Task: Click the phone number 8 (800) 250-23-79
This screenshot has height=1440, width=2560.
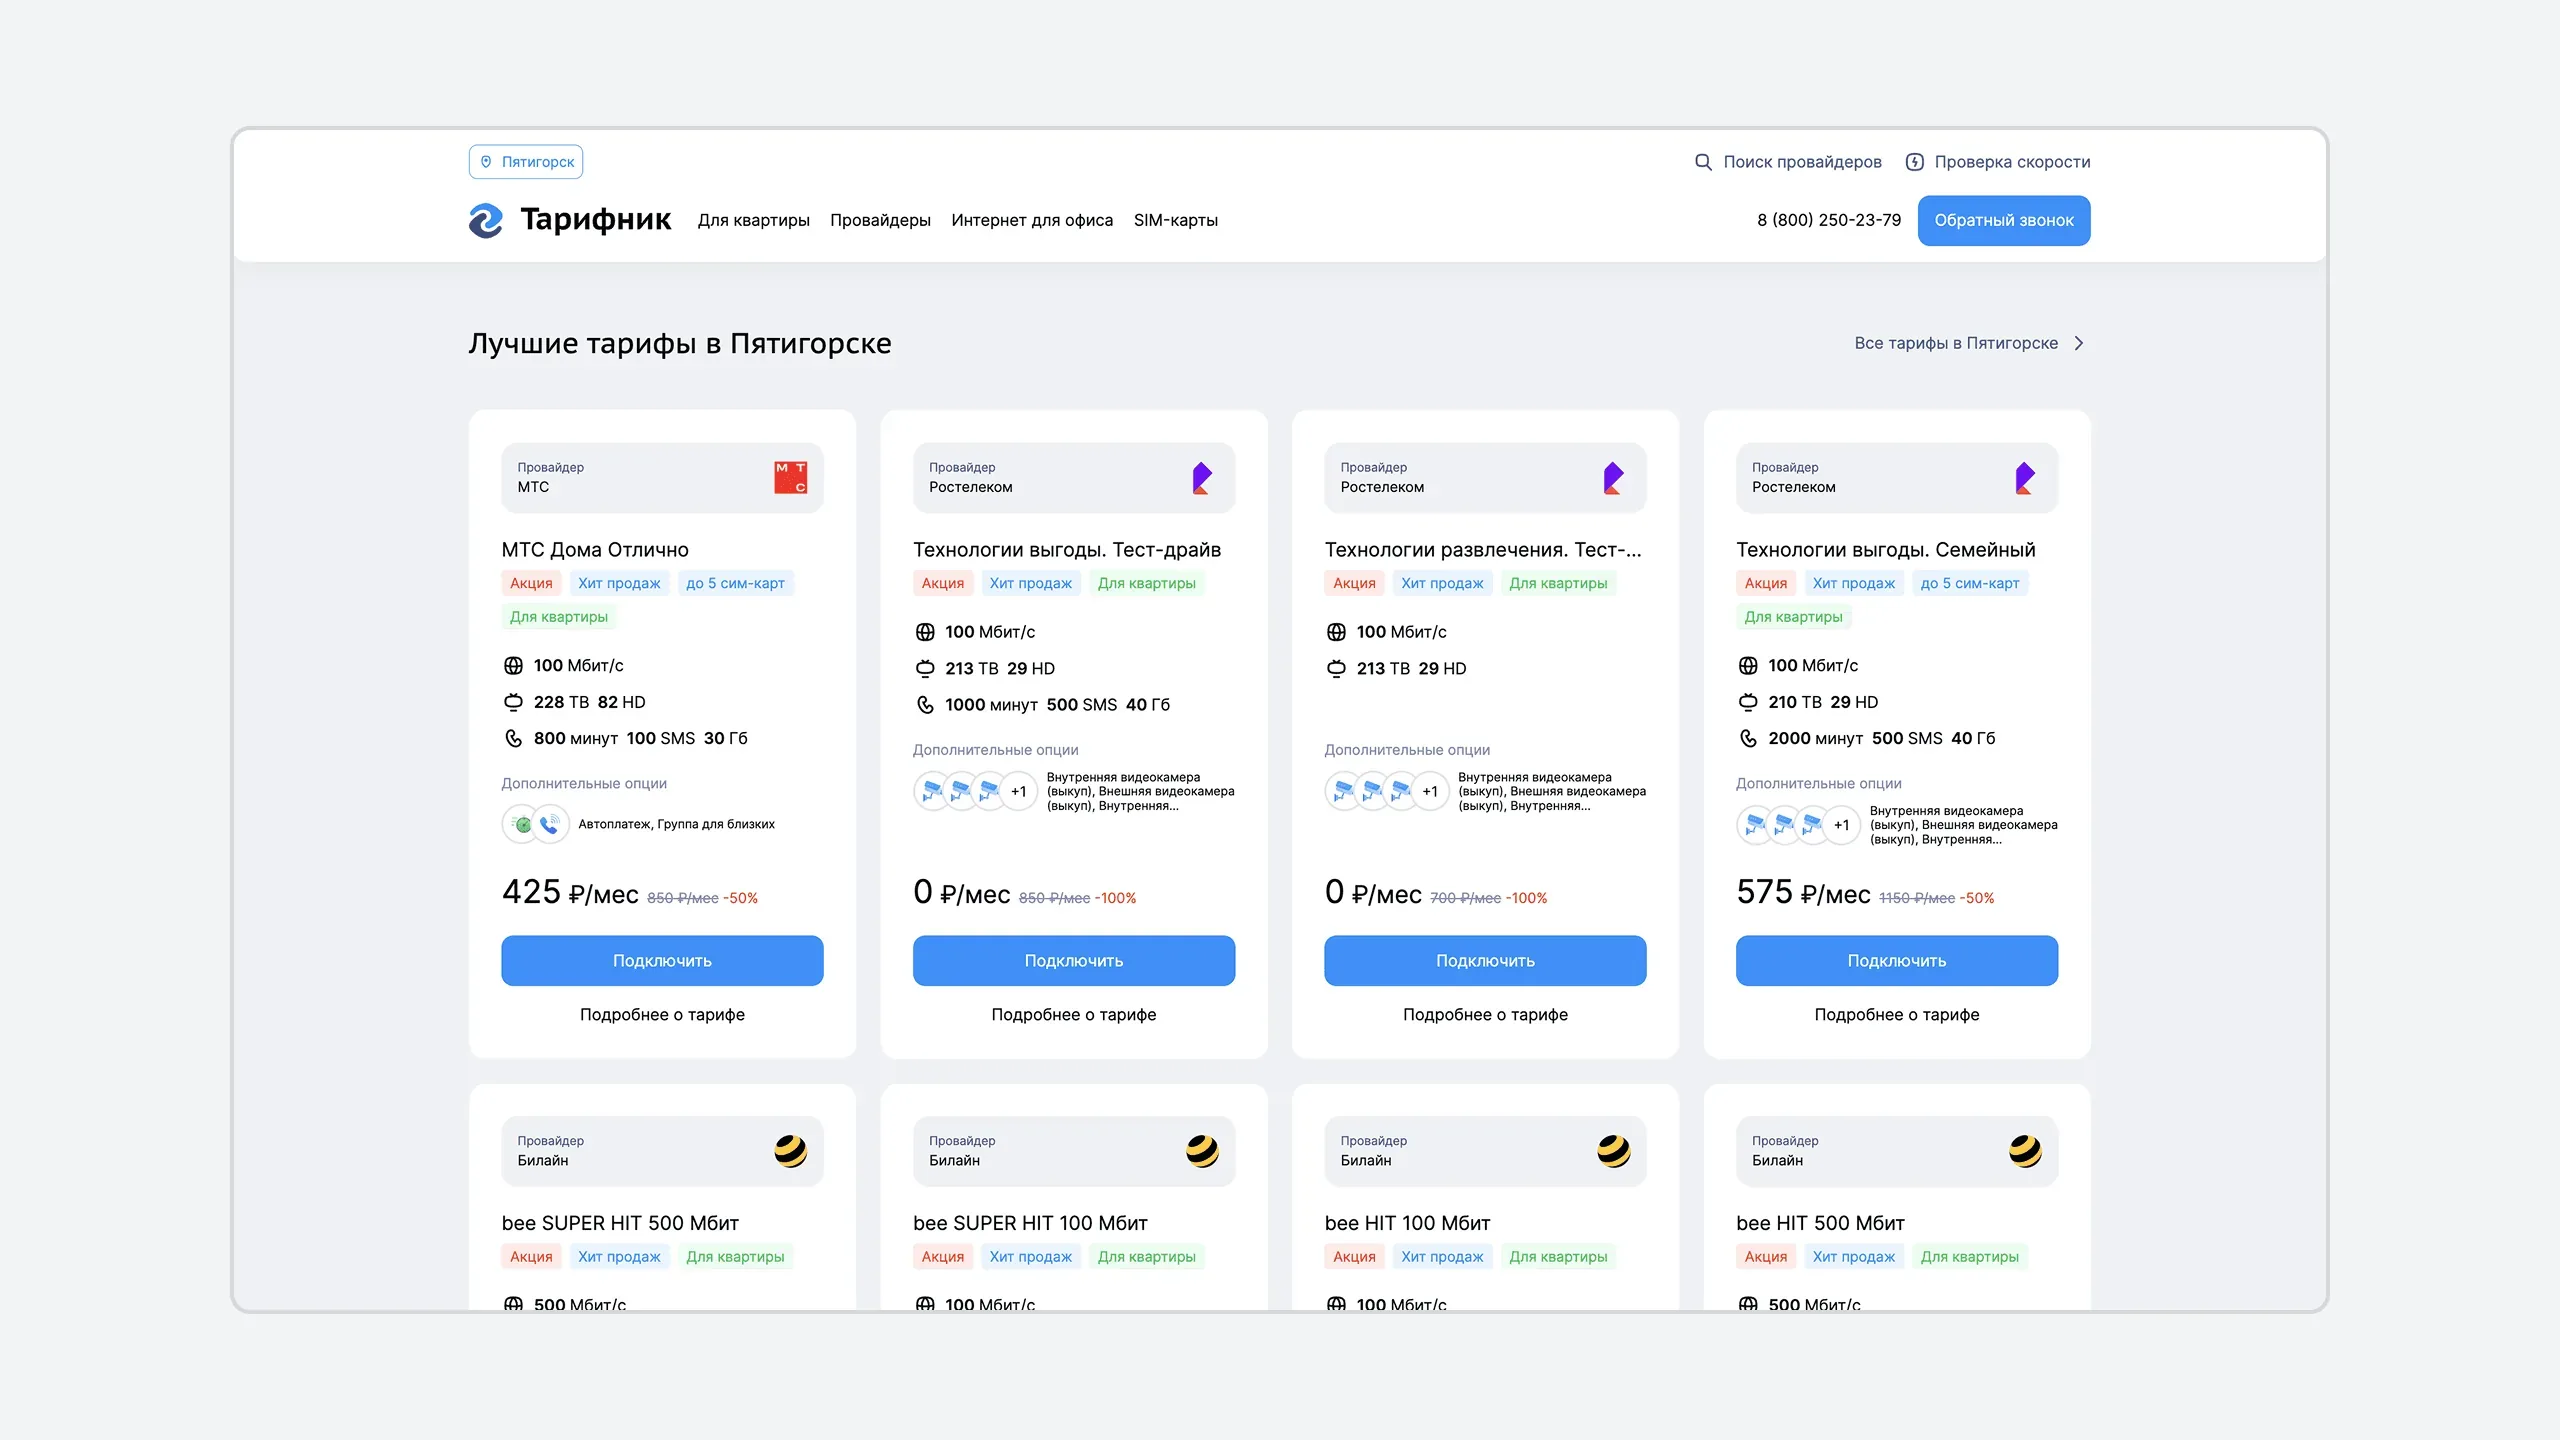Action: click(x=1829, y=220)
